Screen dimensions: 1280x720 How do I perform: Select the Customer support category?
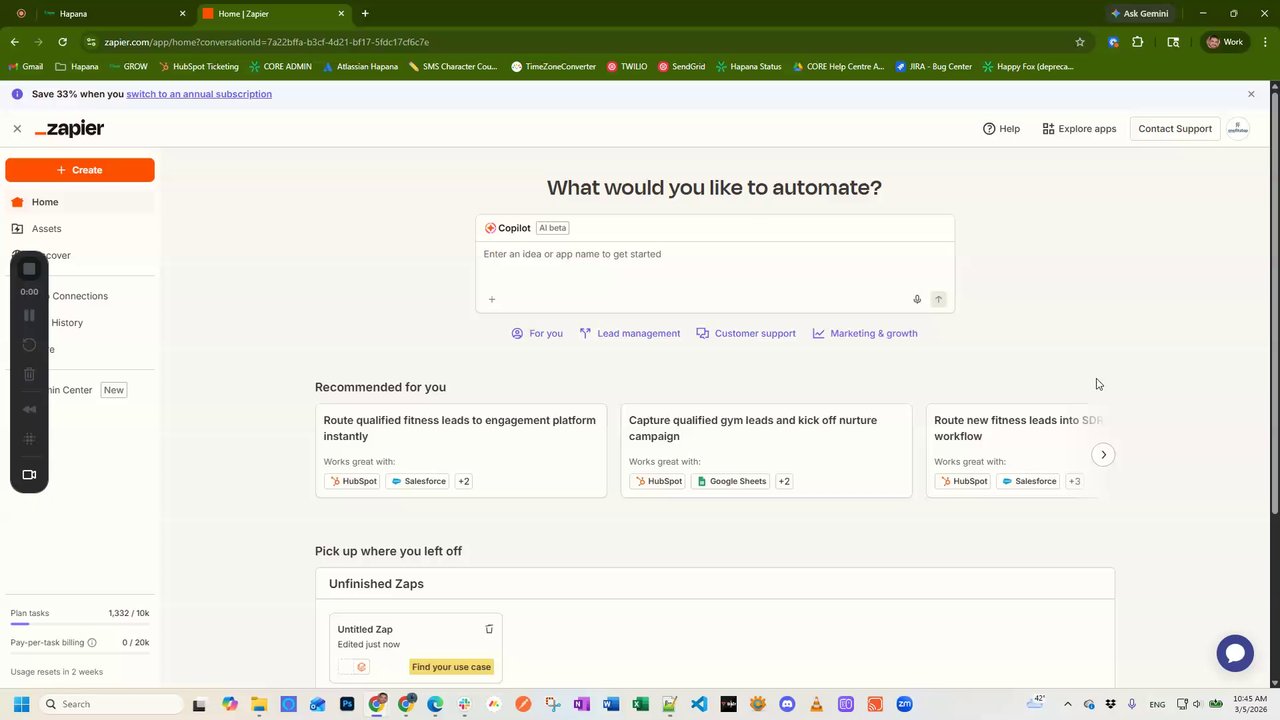pos(746,334)
